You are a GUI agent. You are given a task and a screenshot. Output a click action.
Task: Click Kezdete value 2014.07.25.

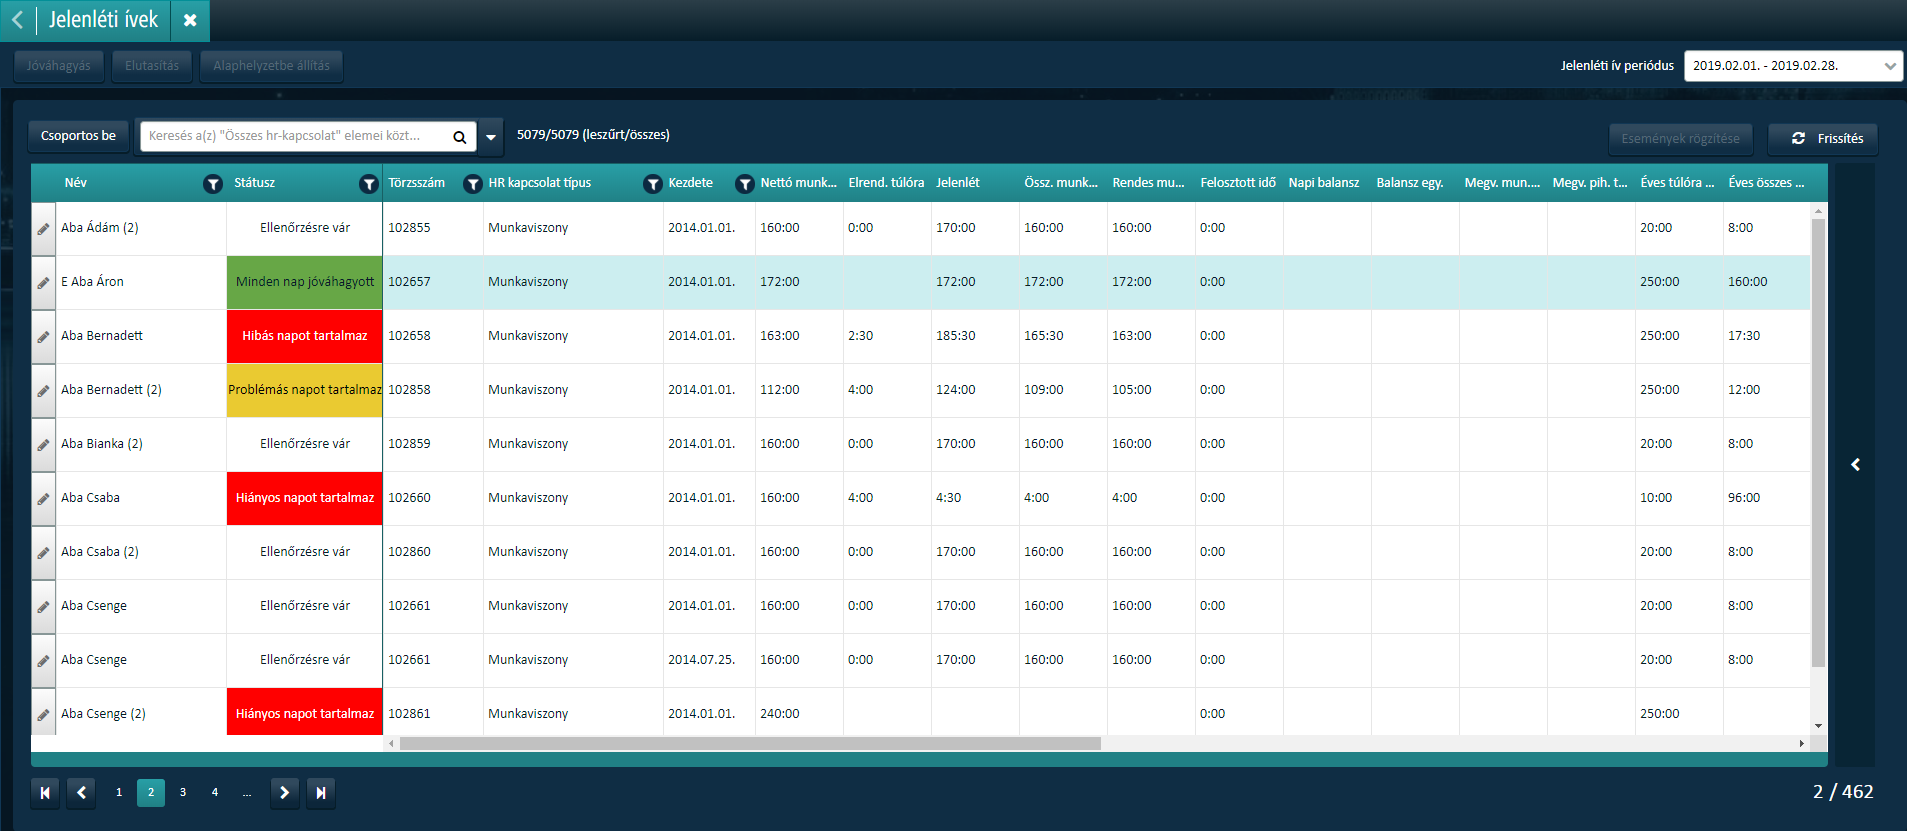(701, 660)
